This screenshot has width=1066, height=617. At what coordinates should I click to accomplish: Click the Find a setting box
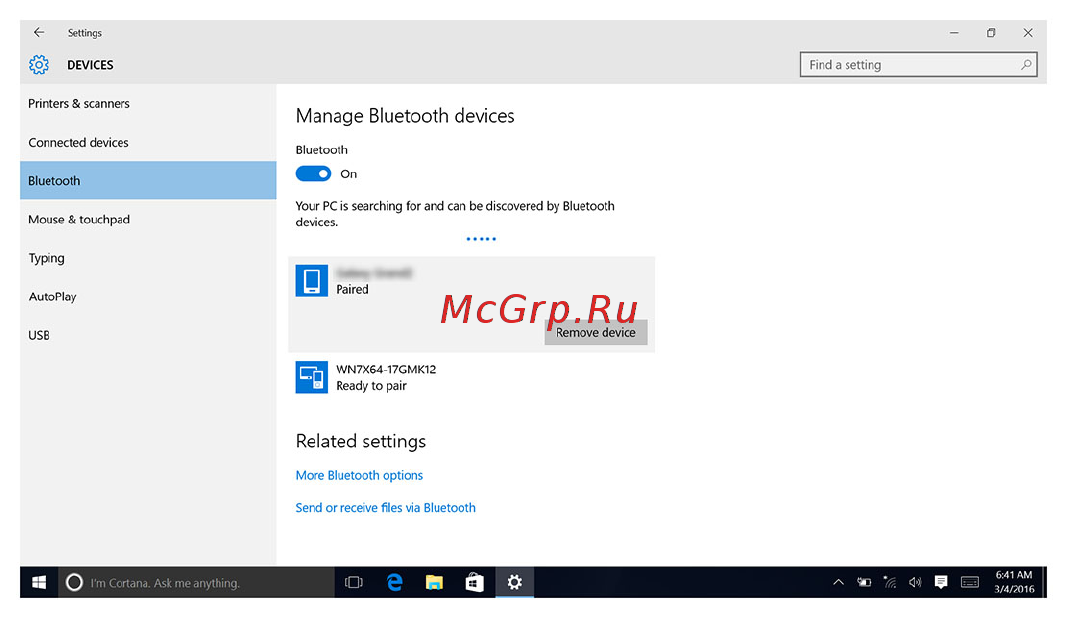point(918,65)
